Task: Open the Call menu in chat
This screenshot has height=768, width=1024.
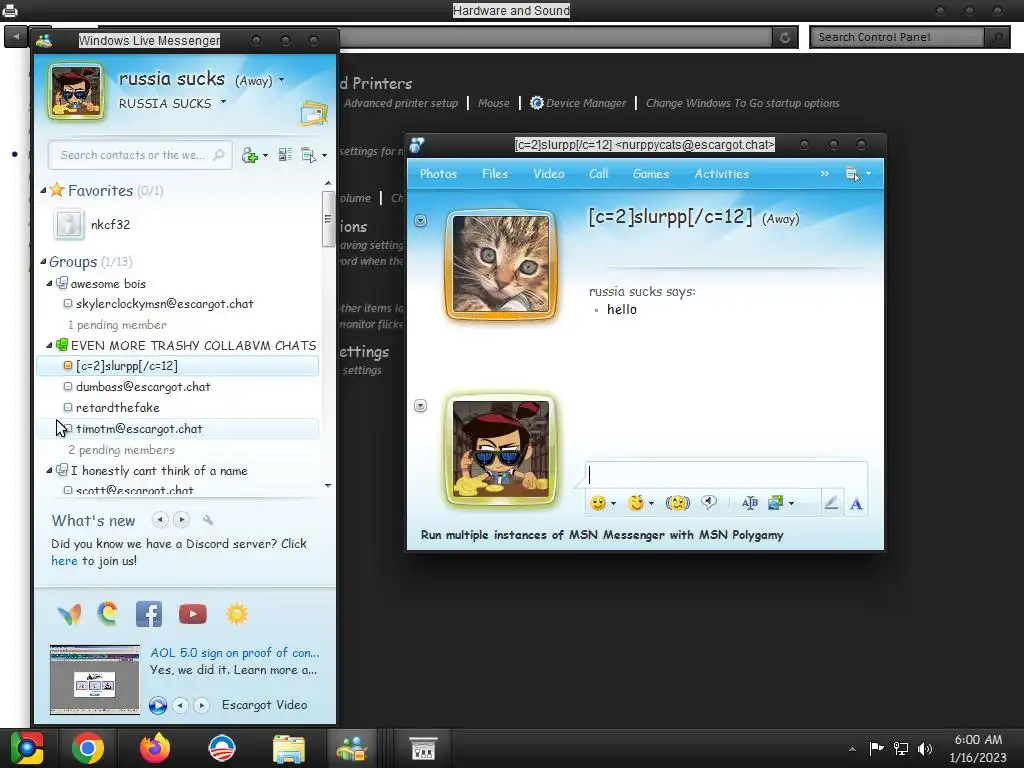Action: (x=598, y=174)
